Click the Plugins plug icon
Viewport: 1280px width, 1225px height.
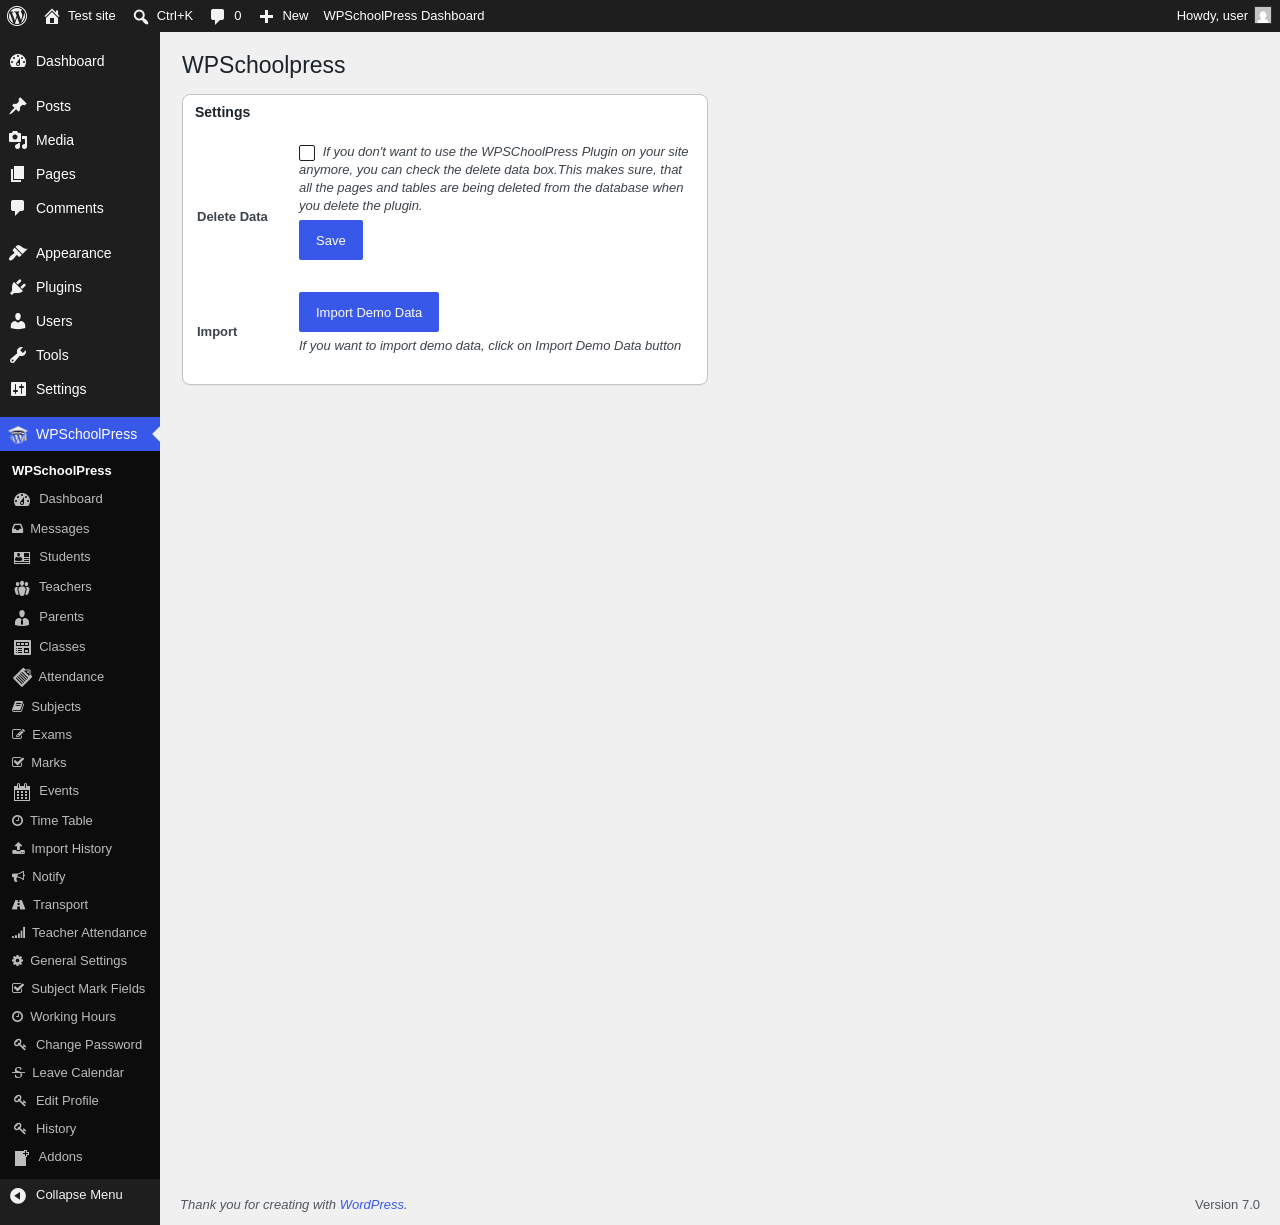tap(18, 287)
